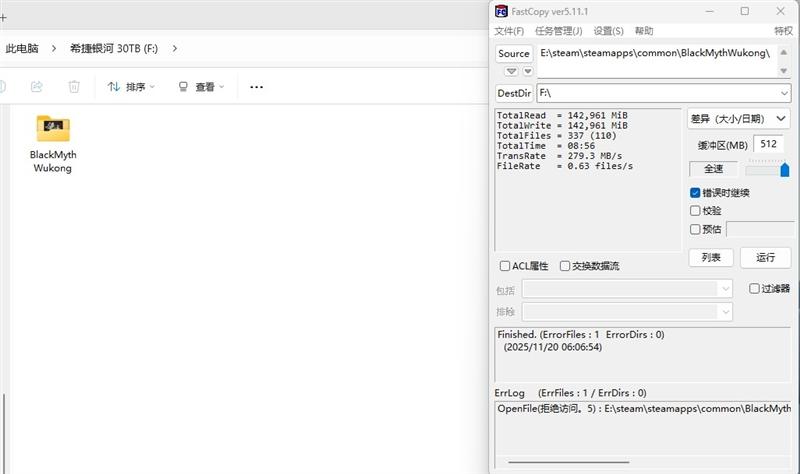800x474 pixels.
Task: Click the DestDir button in FastCopy
Action: pyautogui.click(x=514, y=93)
